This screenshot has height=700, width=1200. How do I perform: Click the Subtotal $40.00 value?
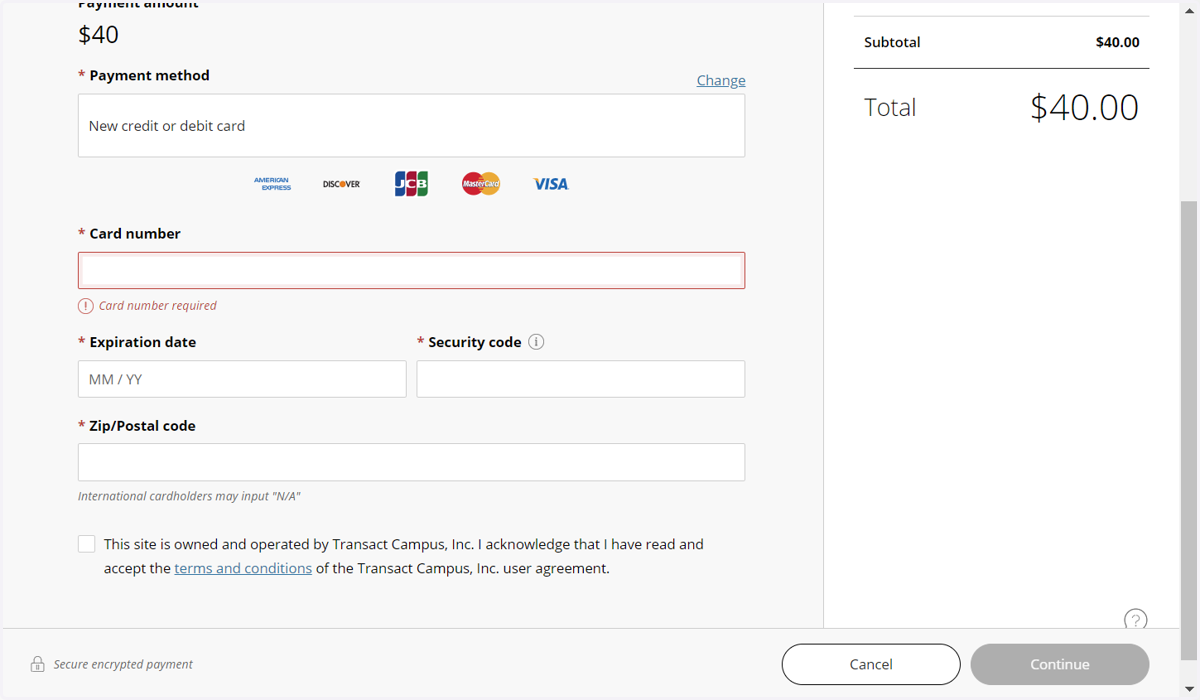[1117, 42]
